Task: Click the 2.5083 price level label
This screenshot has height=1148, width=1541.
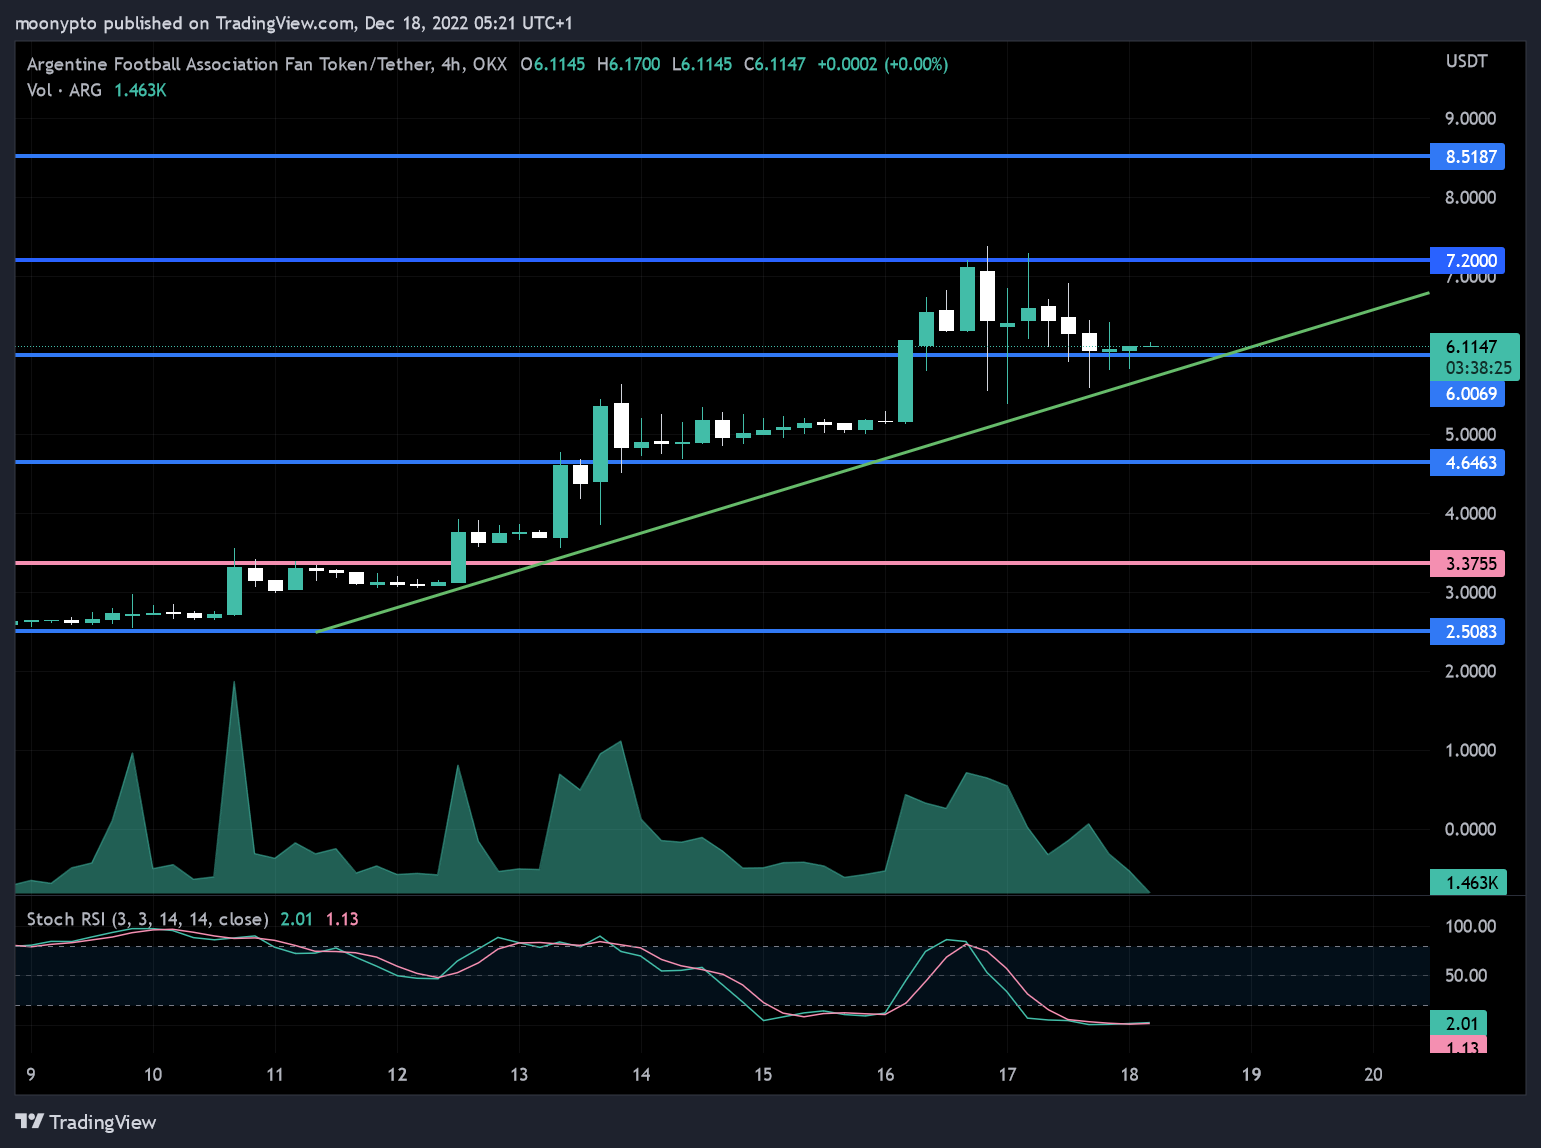Action: (1467, 631)
